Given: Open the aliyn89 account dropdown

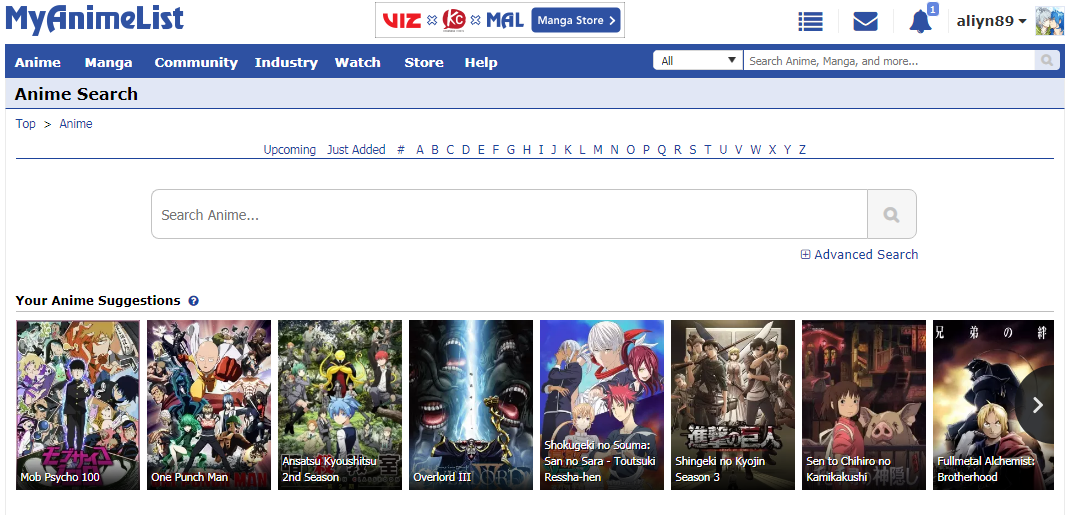Looking at the screenshot, I should (x=991, y=21).
